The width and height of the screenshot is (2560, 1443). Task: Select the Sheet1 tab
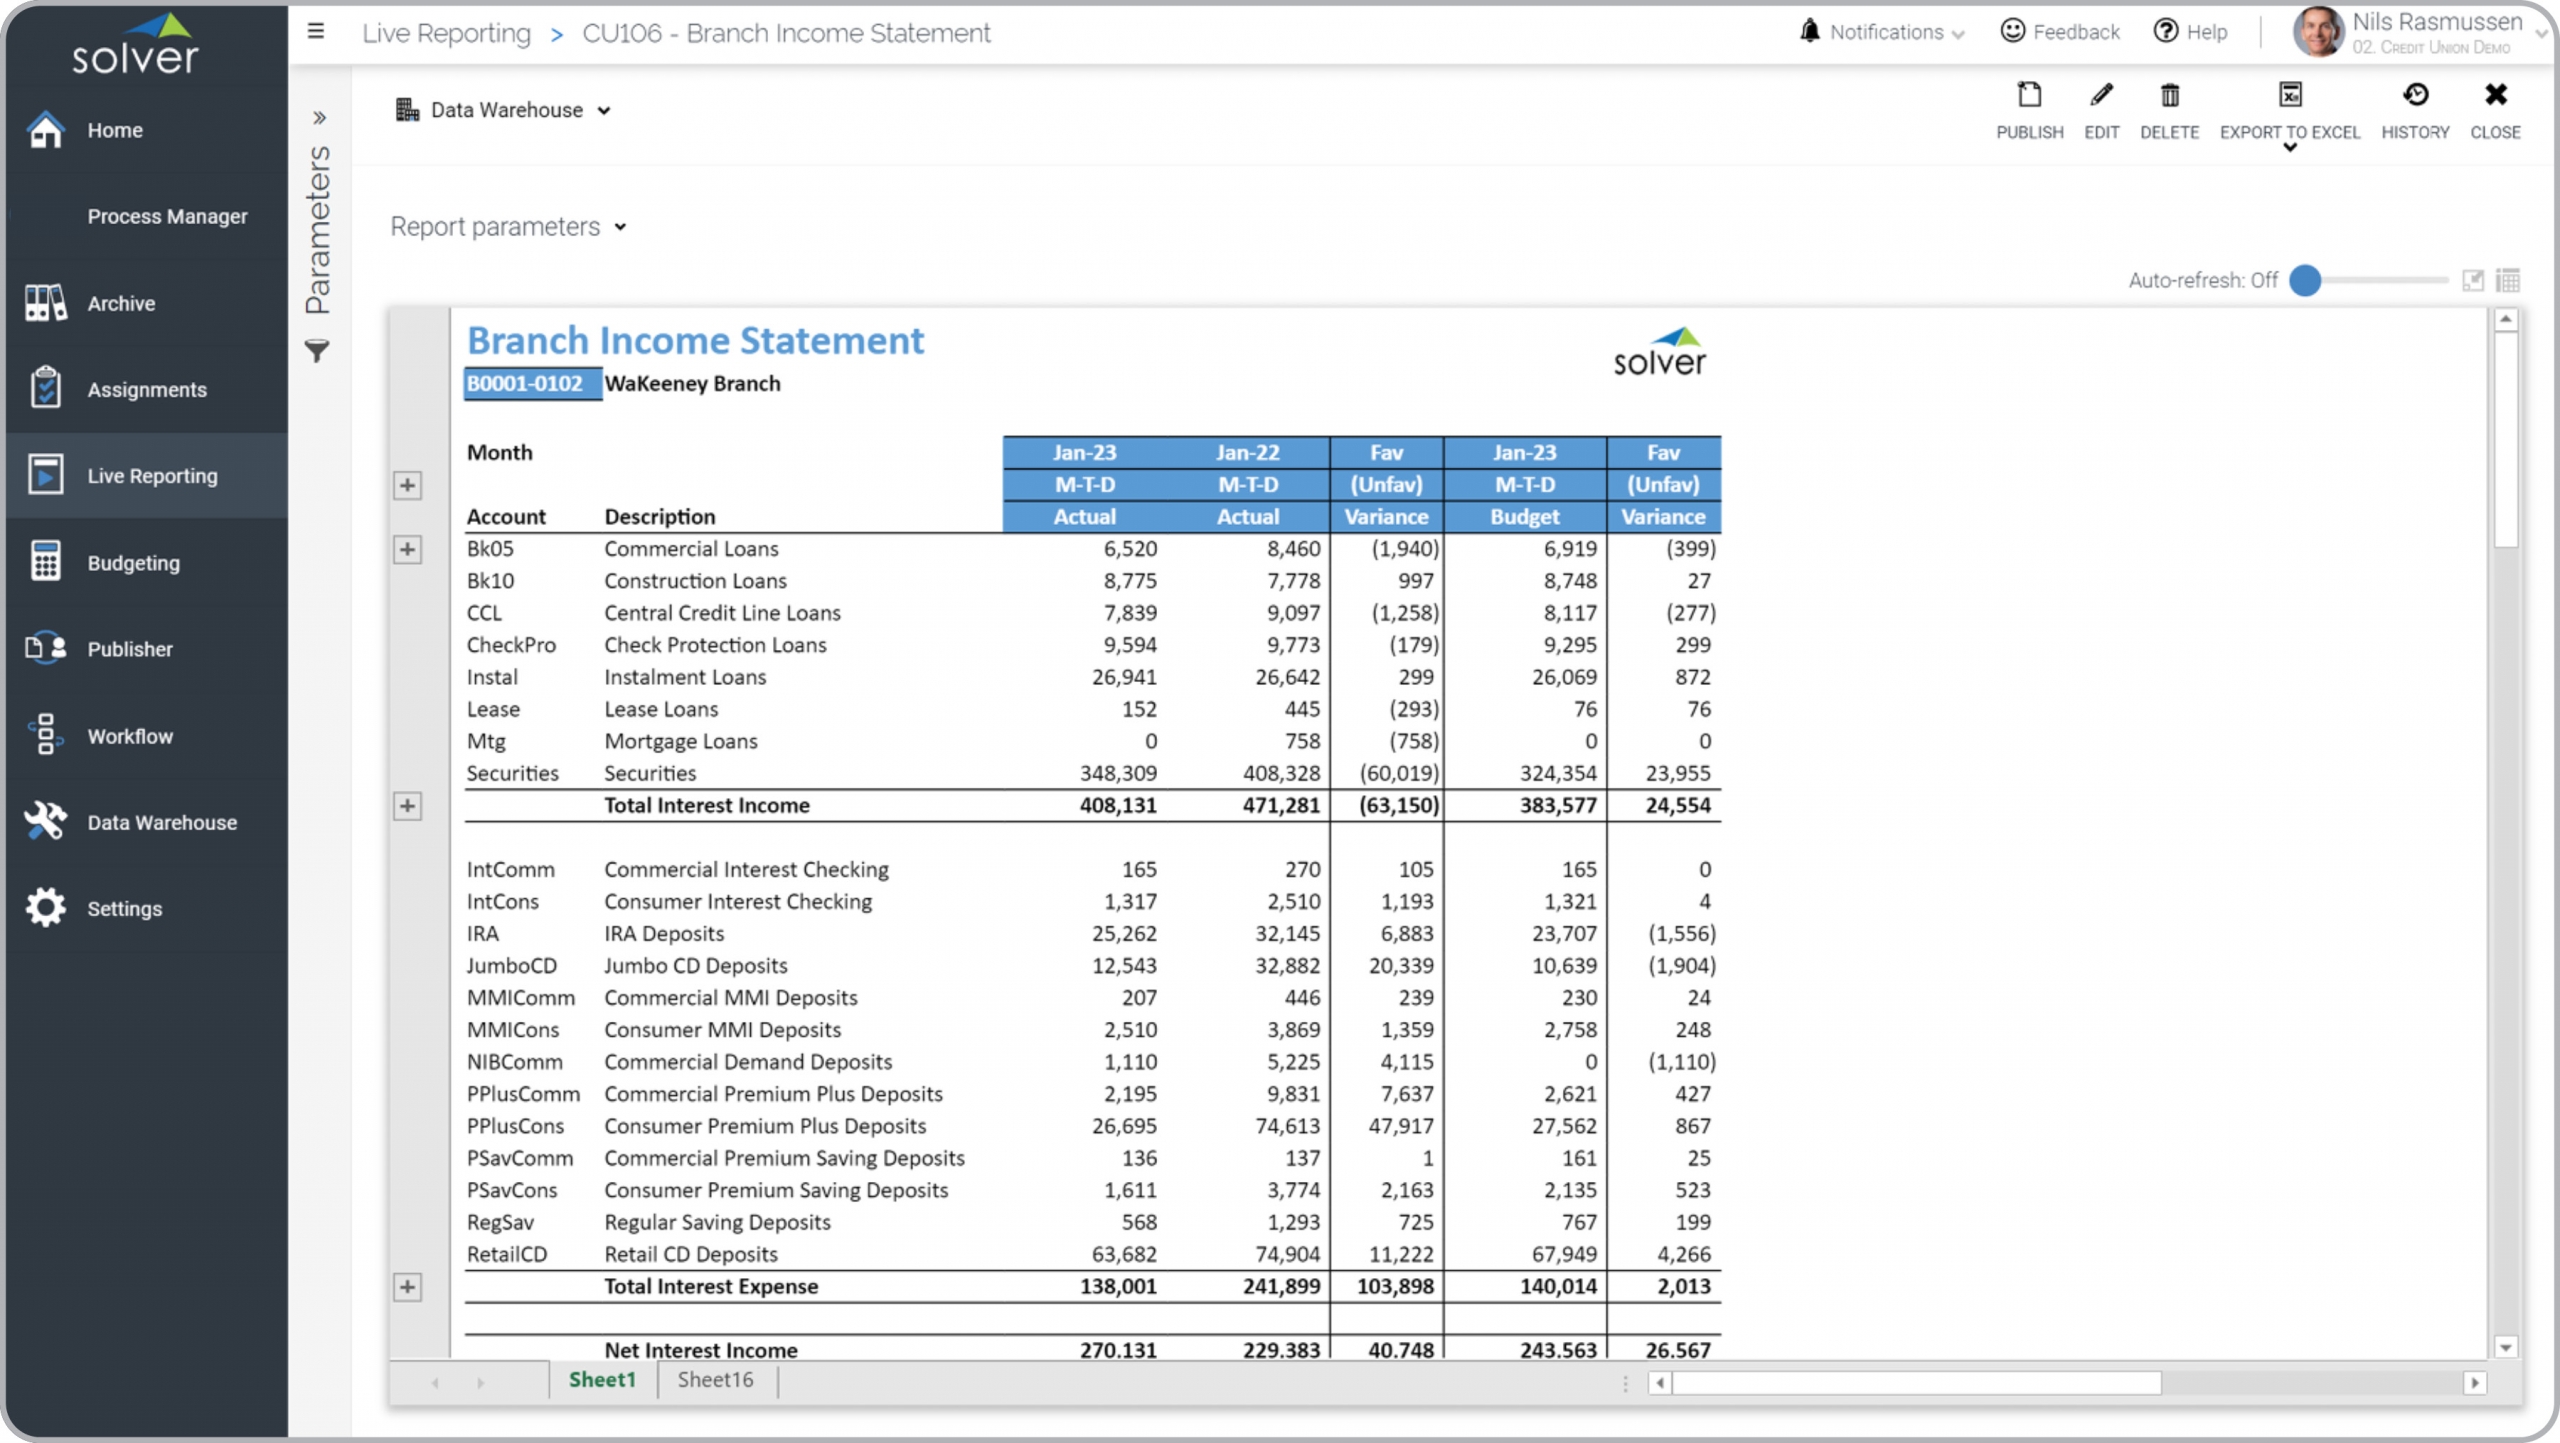click(x=602, y=1380)
